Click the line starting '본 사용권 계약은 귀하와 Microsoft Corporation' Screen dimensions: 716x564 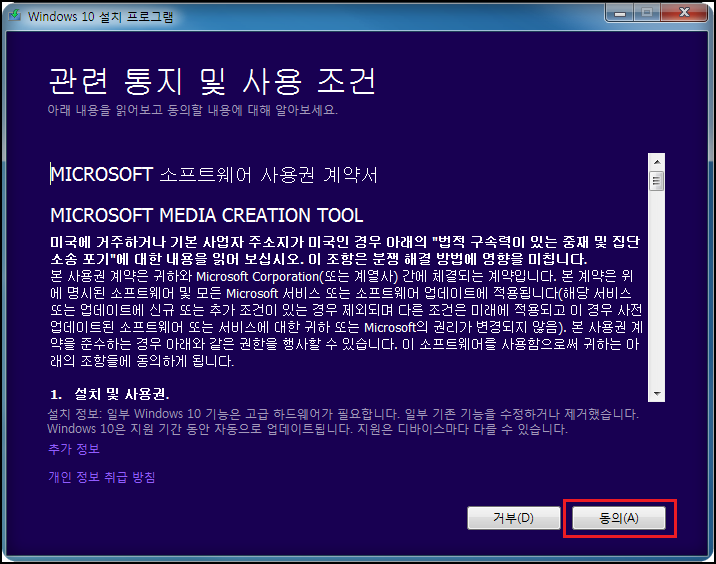pyautogui.click(x=342, y=276)
